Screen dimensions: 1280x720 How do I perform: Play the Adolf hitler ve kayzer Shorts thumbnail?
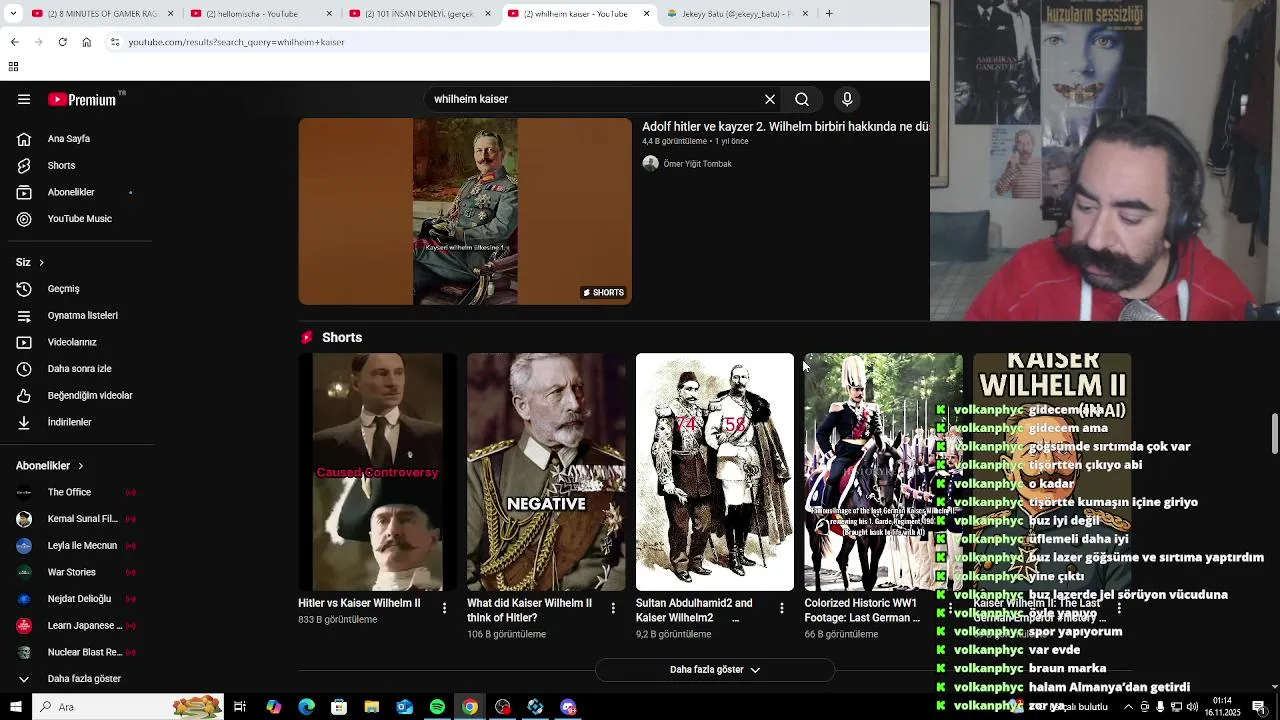pos(465,211)
